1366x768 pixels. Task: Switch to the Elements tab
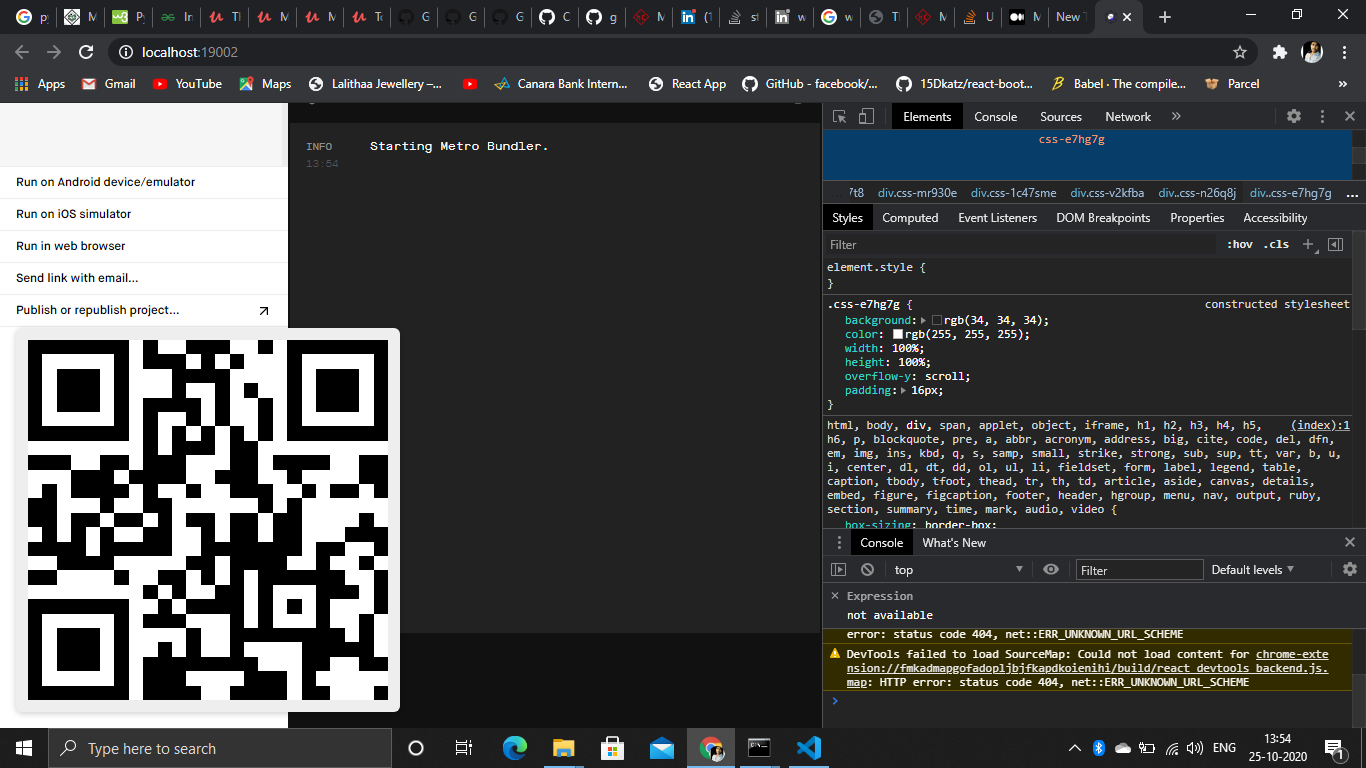pos(927,117)
